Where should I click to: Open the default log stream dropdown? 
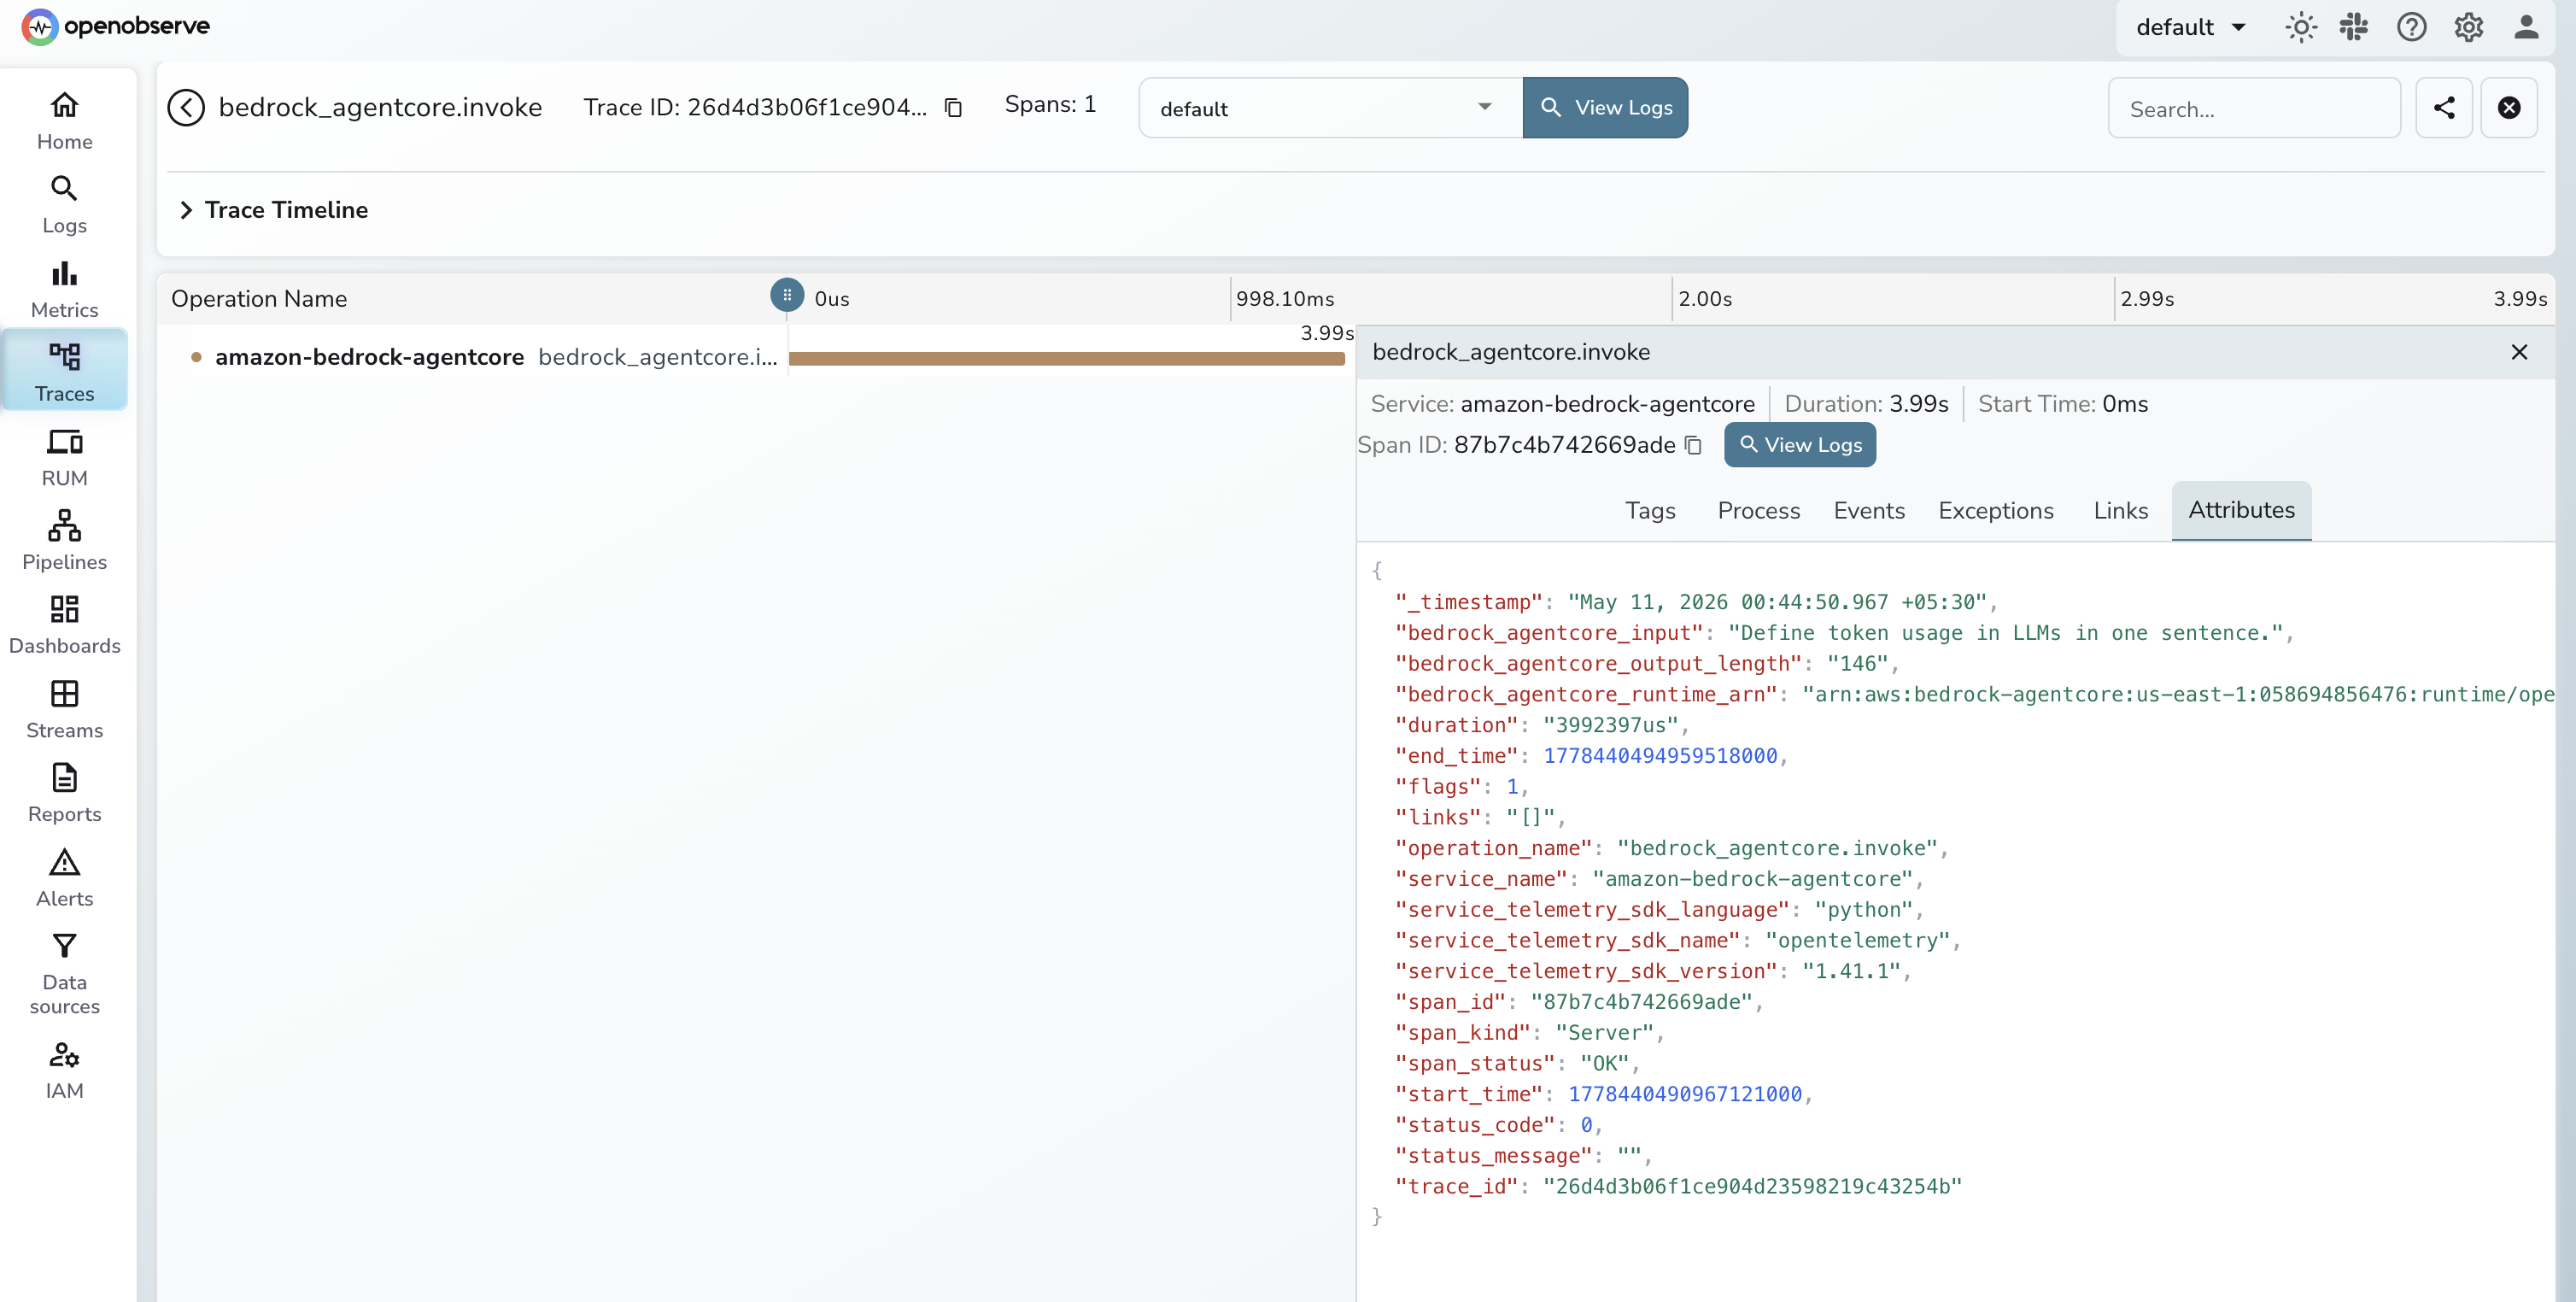coord(1330,108)
